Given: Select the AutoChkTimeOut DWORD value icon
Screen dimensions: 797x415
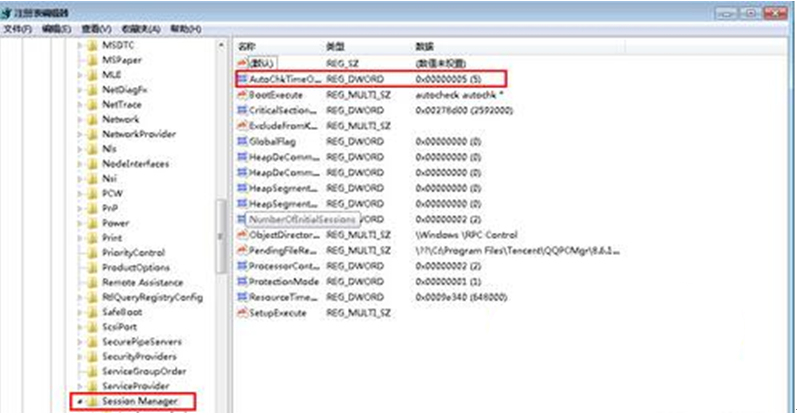Looking at the screenshot, I should [x=241, y=78].
